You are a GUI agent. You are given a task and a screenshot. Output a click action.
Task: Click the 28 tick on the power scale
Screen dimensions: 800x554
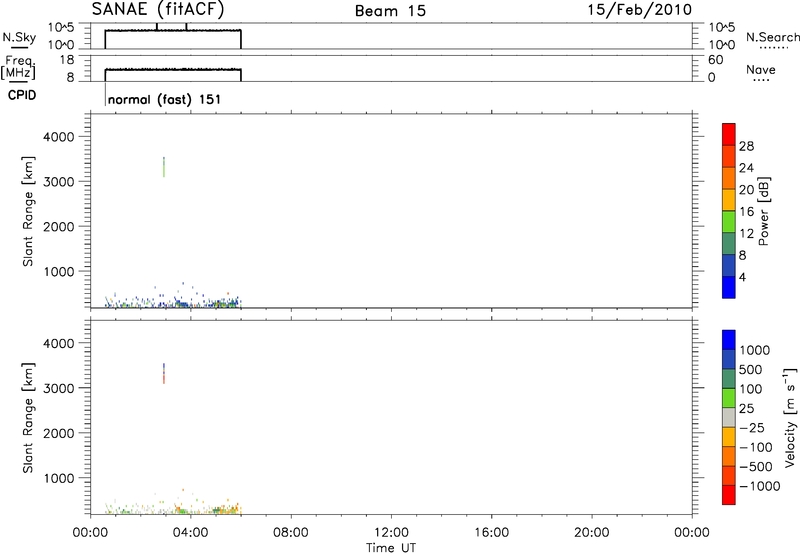[x=746, y=146]
